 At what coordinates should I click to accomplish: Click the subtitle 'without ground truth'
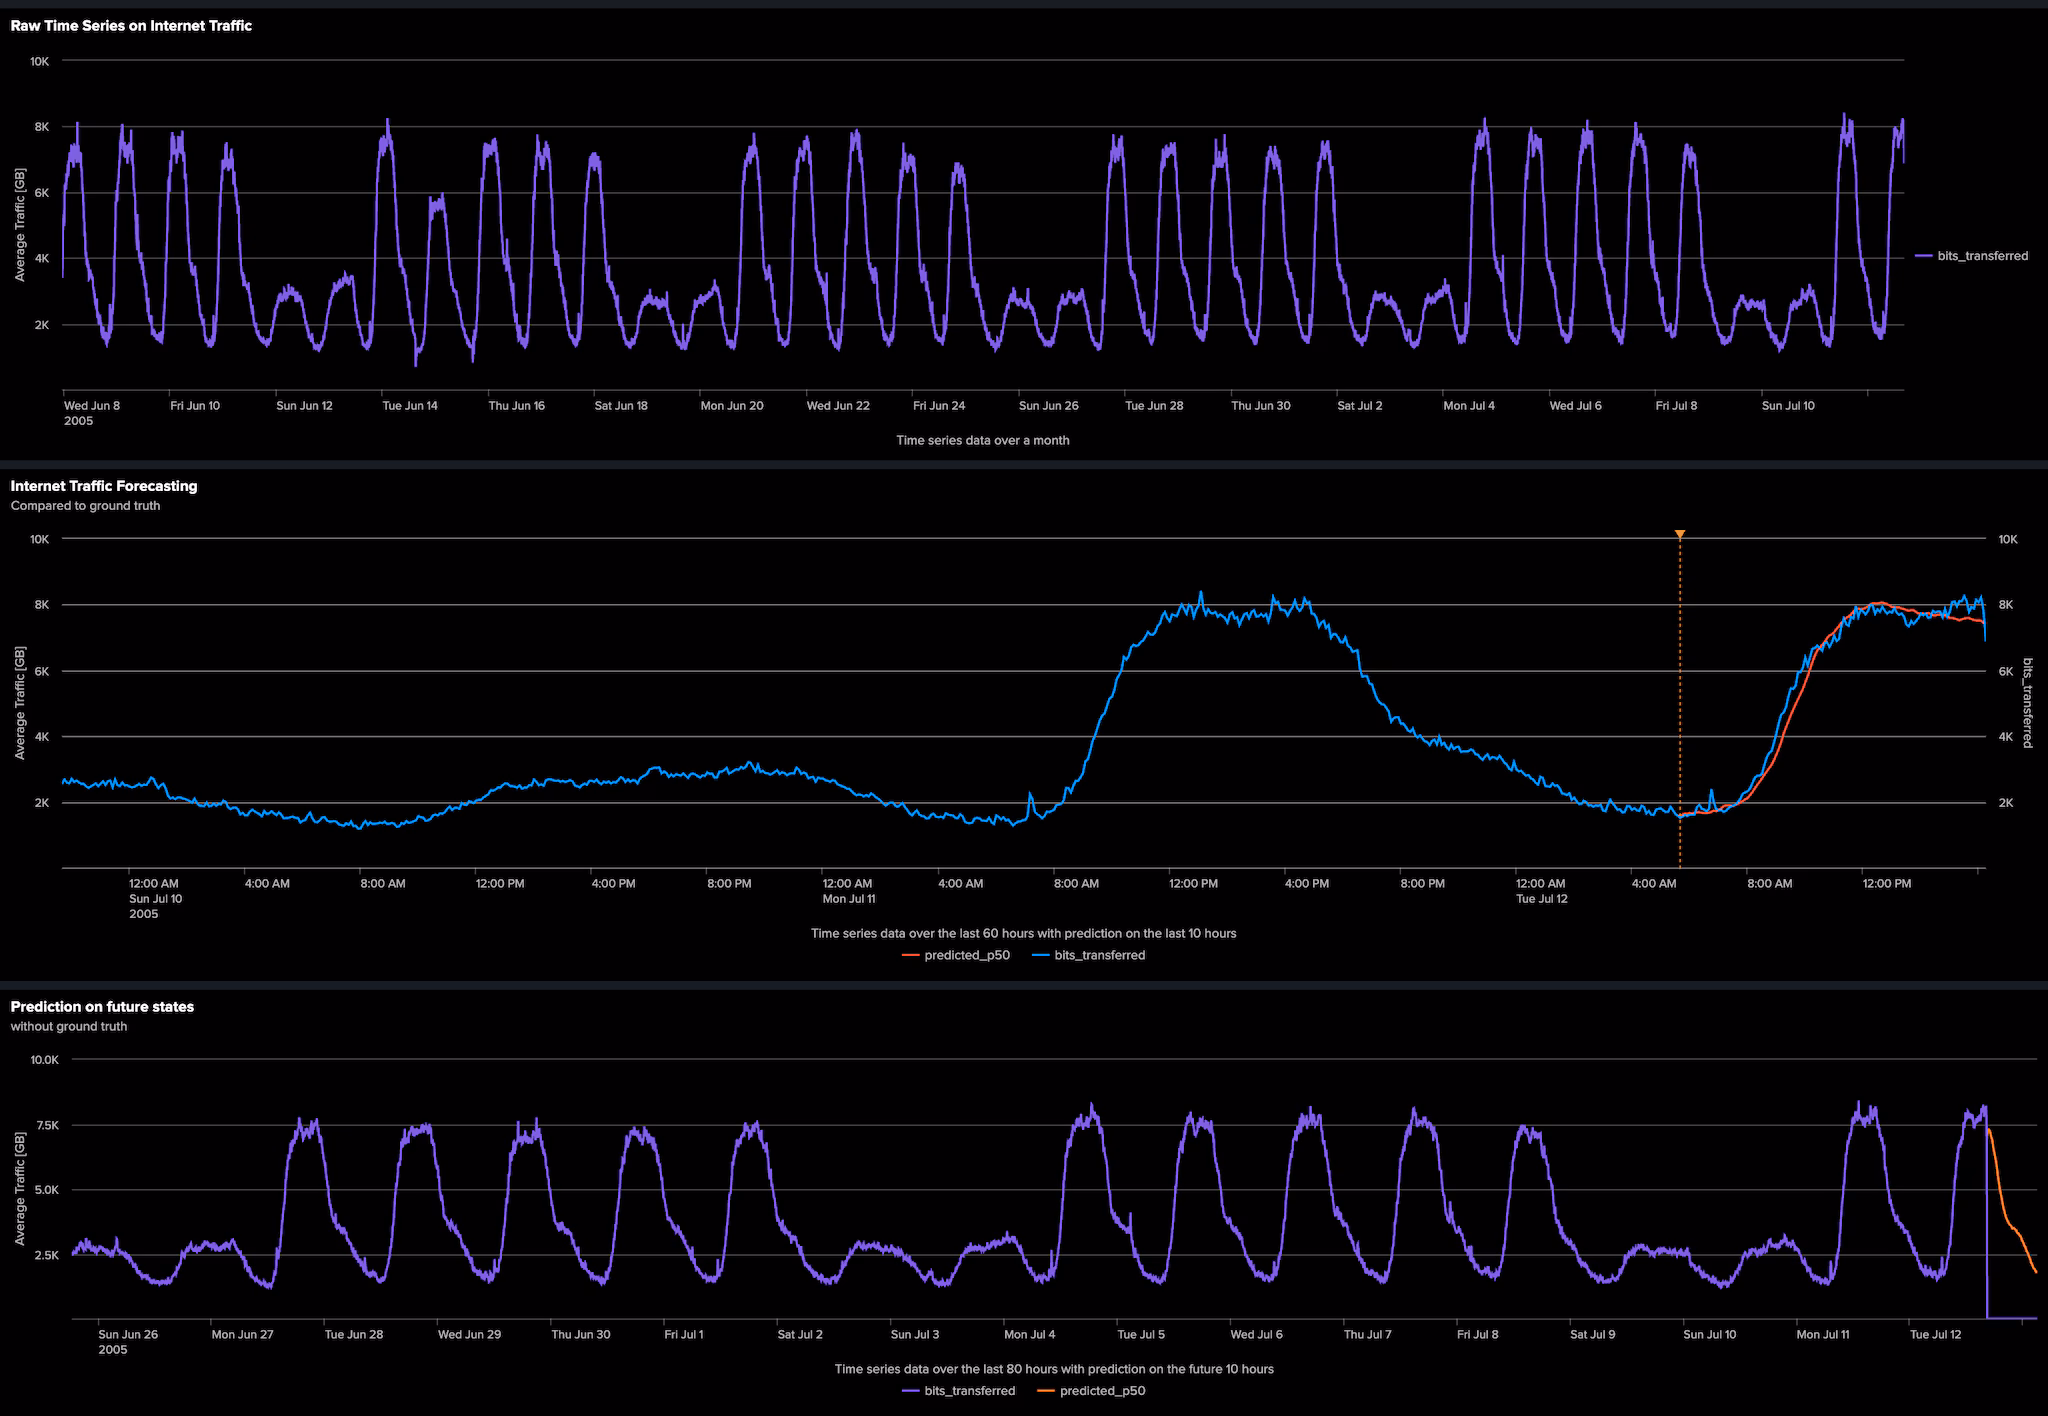tap(68, 1026)
